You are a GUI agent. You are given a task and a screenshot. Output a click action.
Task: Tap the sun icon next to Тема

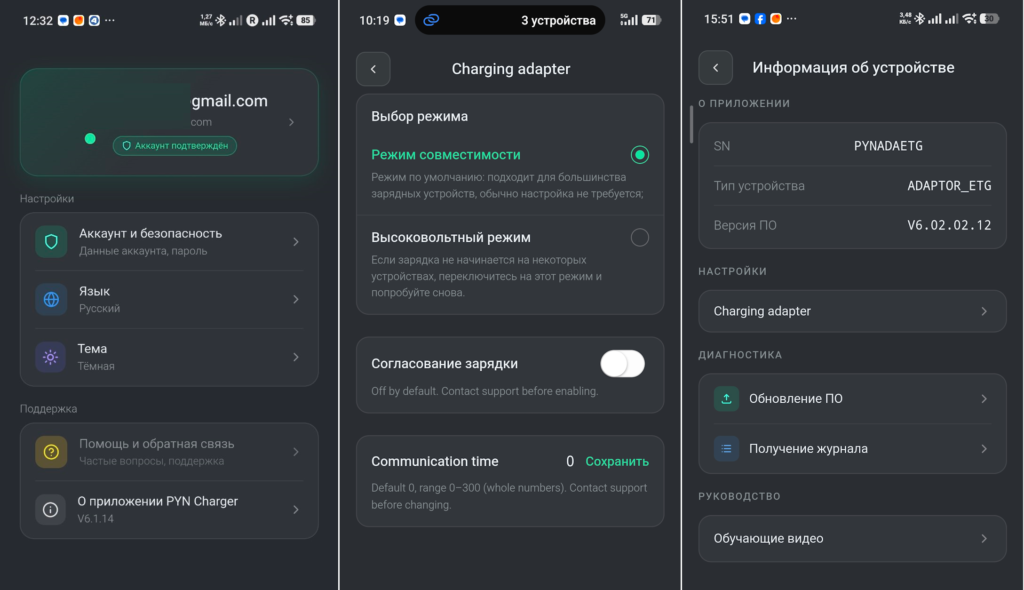pyautogui.click(x=50, y=357)
